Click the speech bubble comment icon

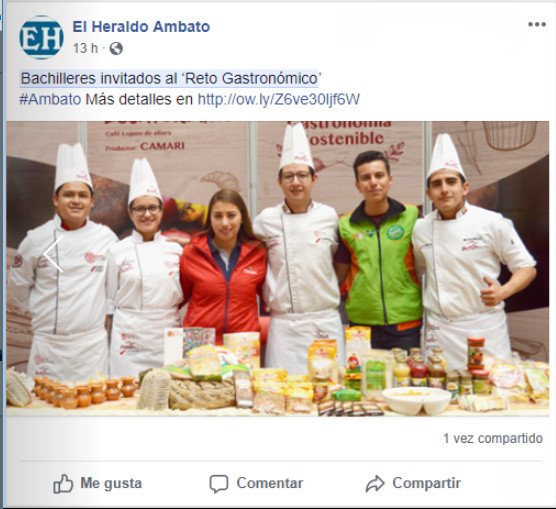click(219, 484)
